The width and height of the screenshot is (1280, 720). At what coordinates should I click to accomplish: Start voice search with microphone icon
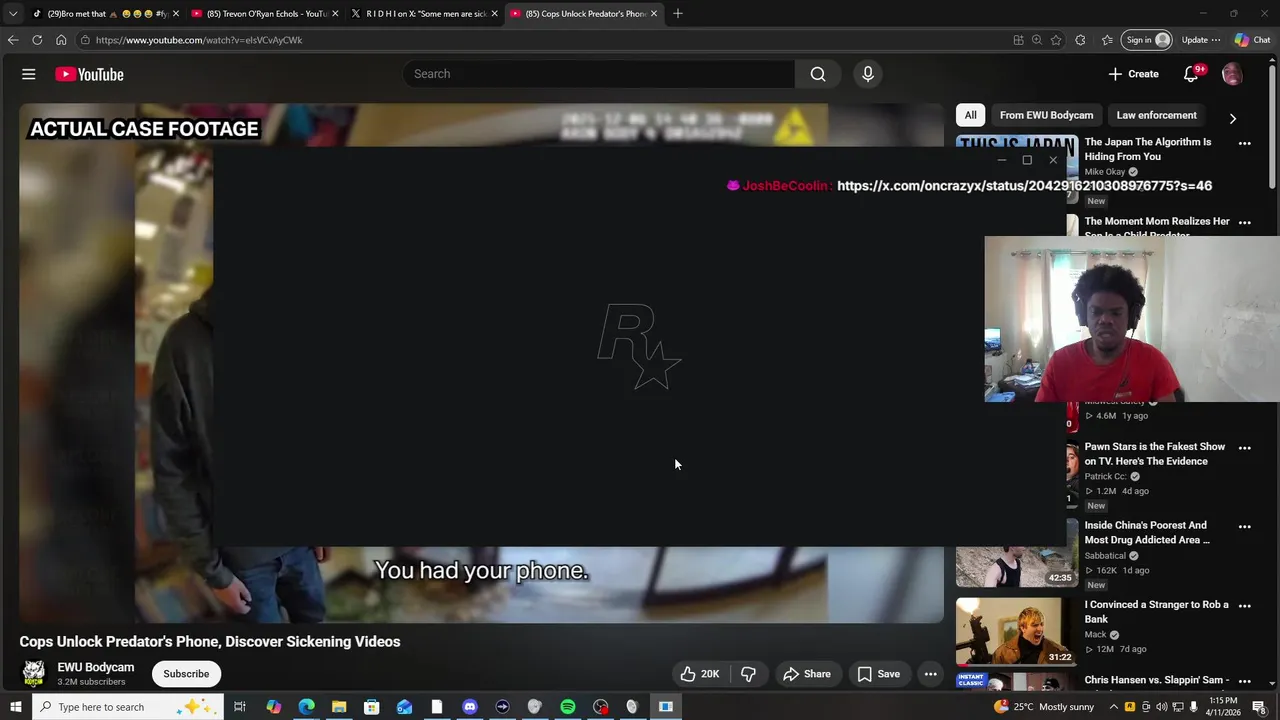pos(868,74)
